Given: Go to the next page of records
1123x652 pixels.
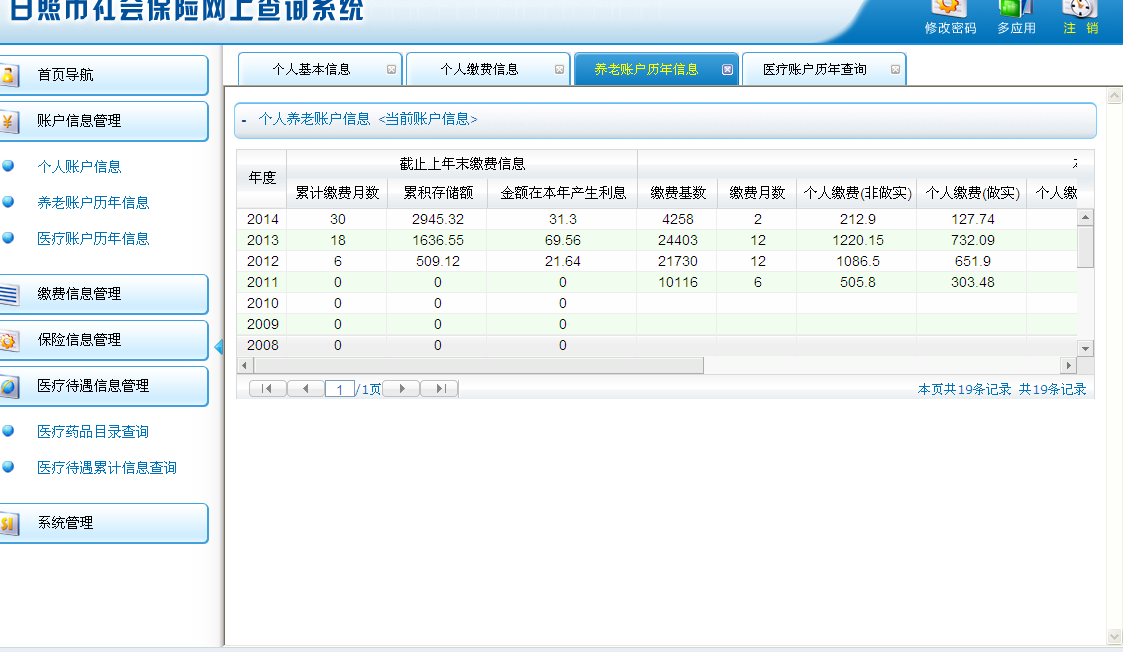Looking at the screenshot, I should [401, 389].
